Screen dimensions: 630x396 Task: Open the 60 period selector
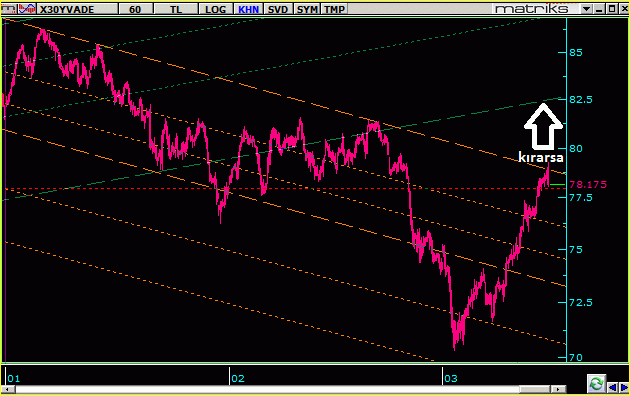(135, 9)
